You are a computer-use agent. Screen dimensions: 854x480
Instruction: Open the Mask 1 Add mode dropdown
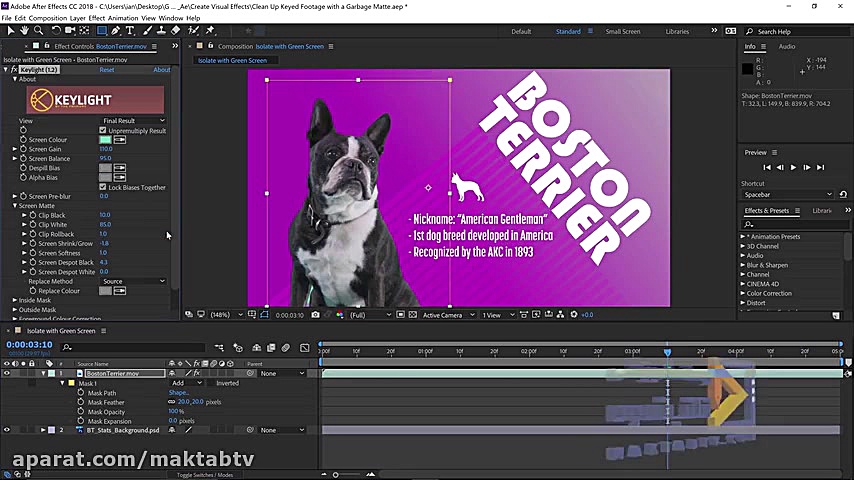(x=186, y=383)
